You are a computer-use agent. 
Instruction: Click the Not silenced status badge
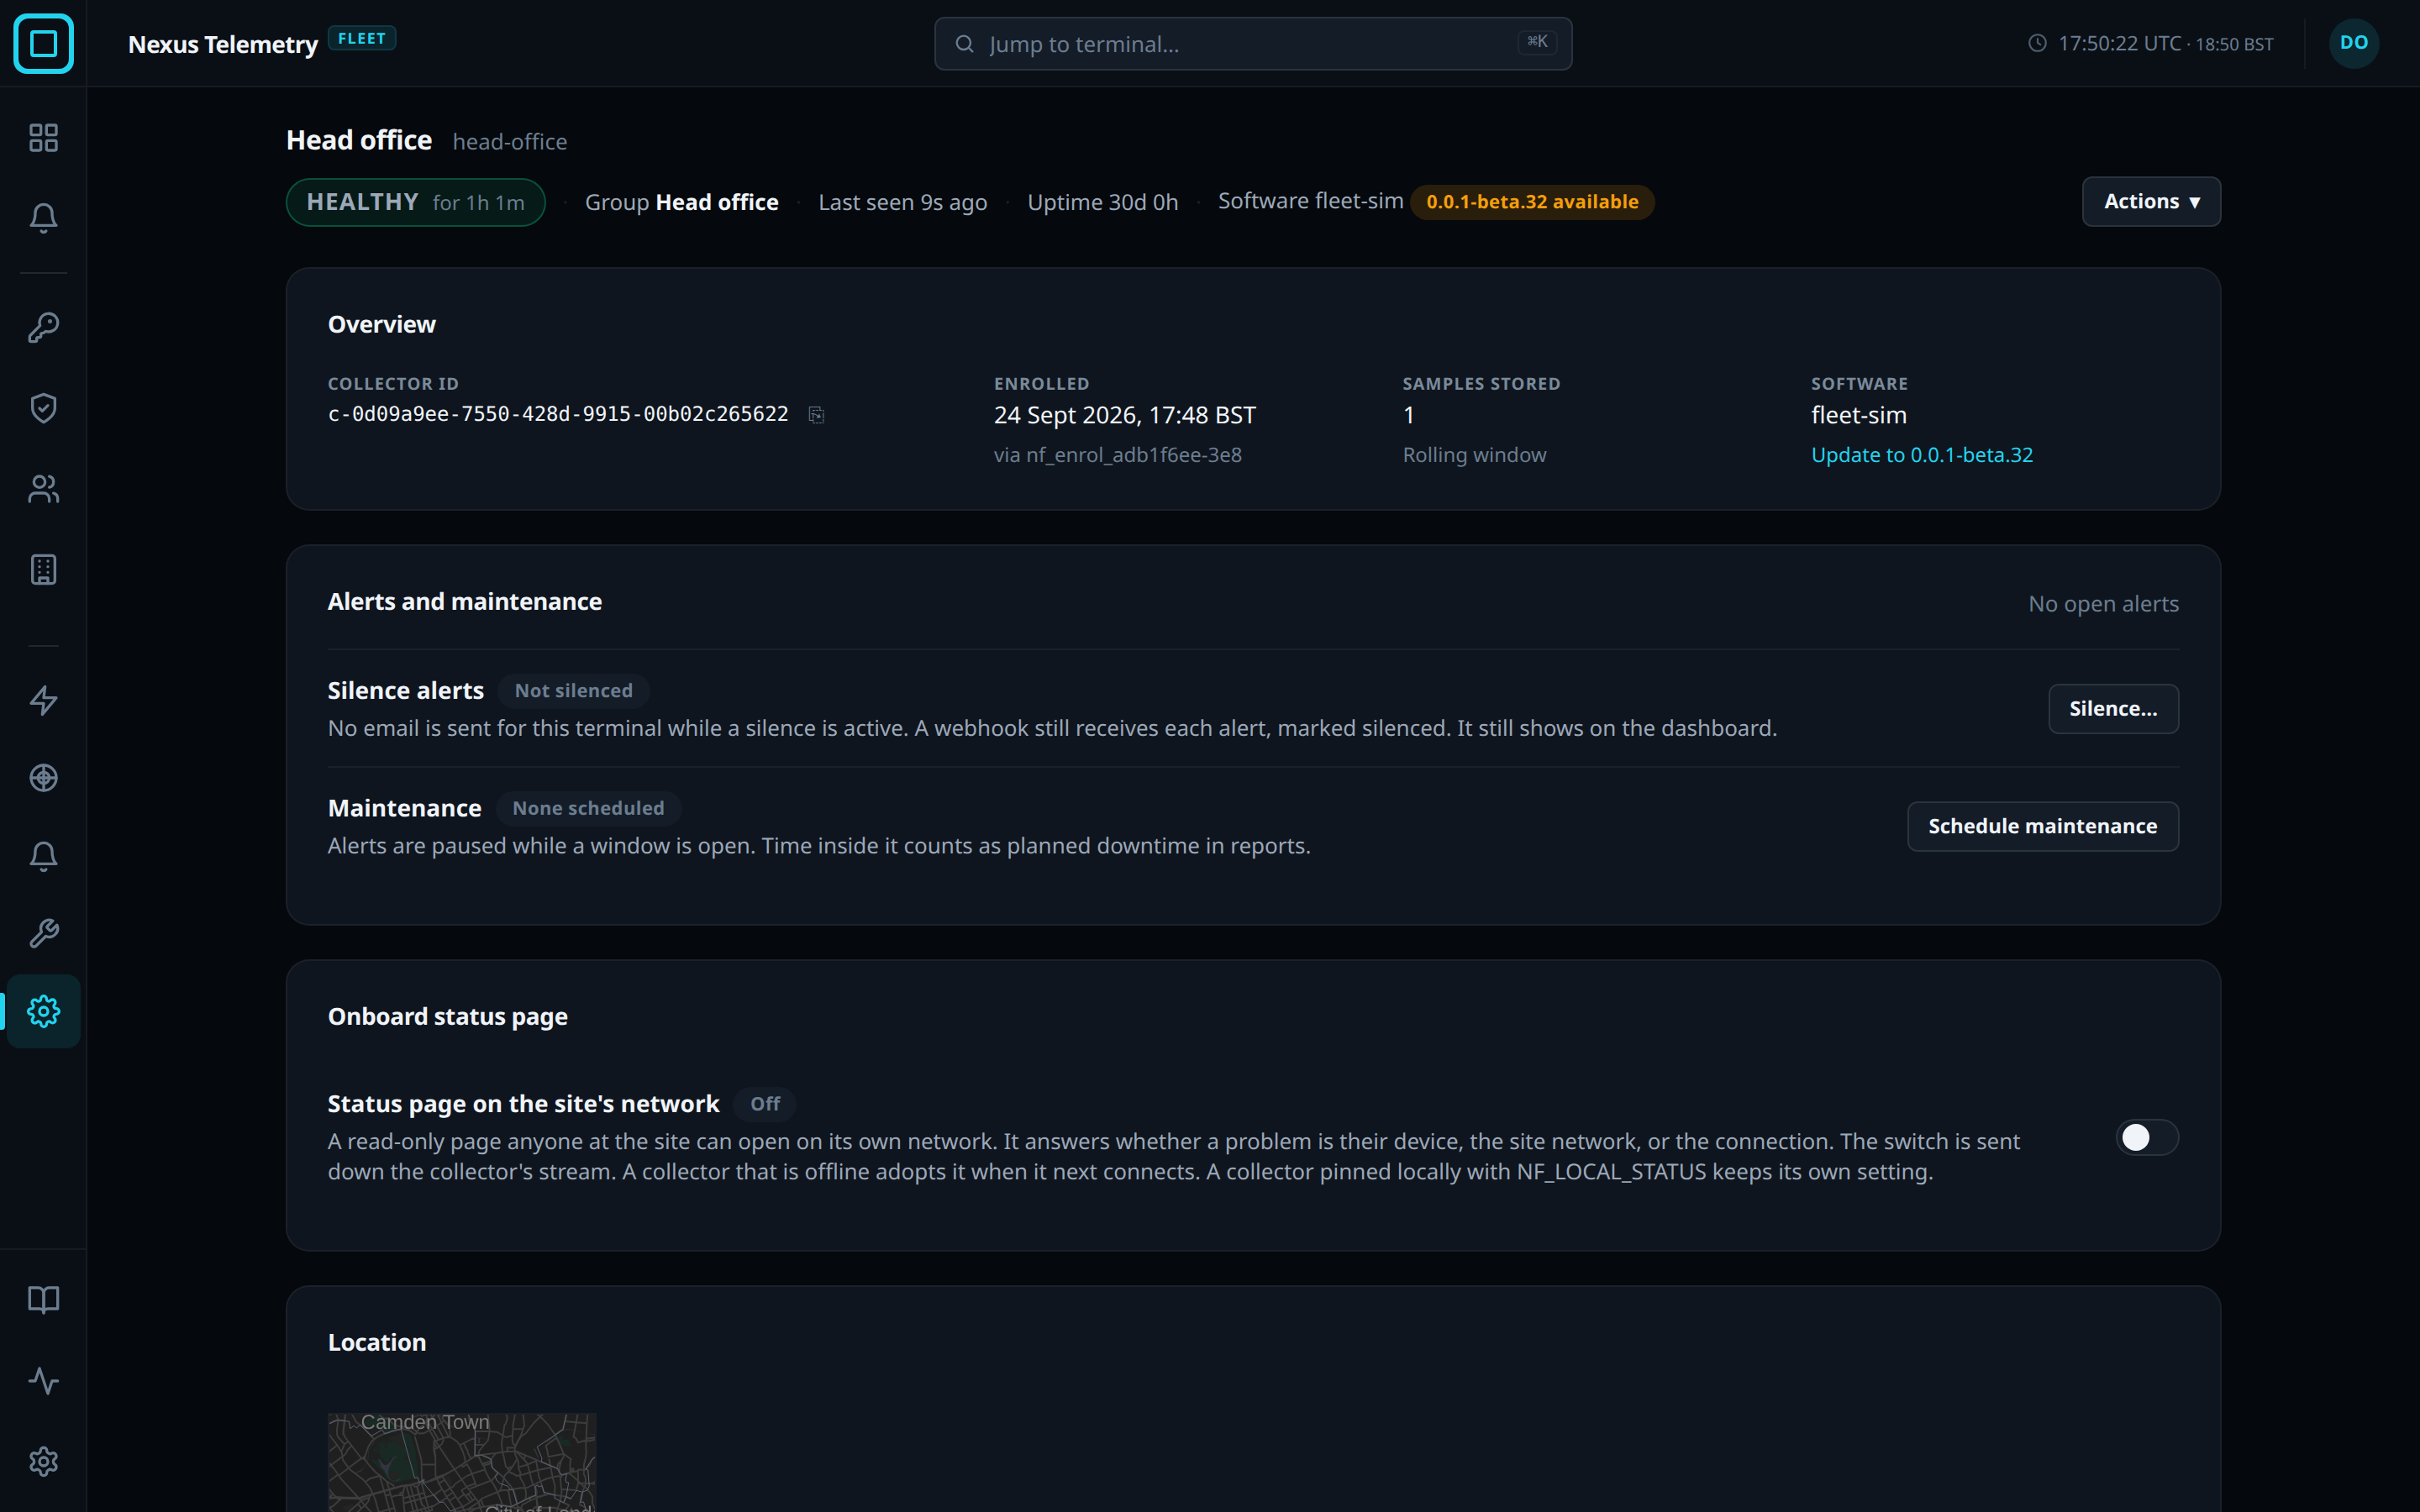coord(574,691)
